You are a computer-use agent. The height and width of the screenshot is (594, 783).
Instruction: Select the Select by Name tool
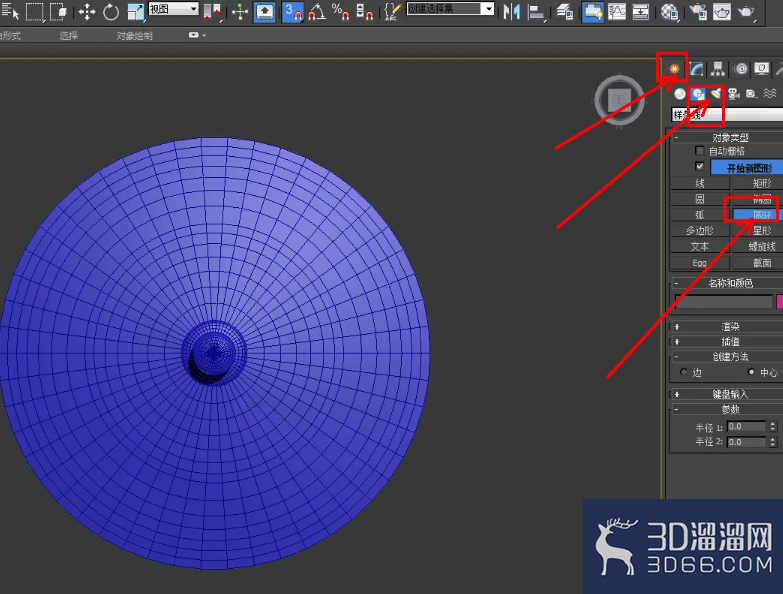[x=10, y=11]
